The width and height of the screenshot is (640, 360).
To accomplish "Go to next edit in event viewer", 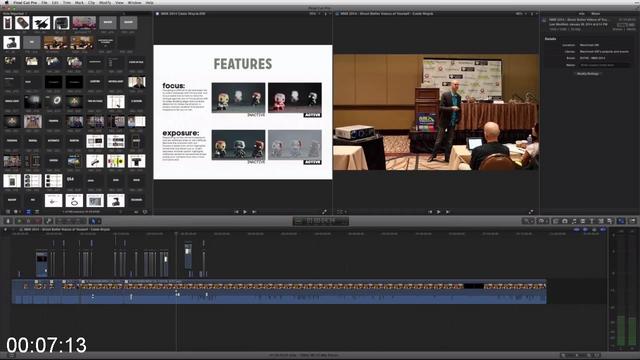I will 254,212.
